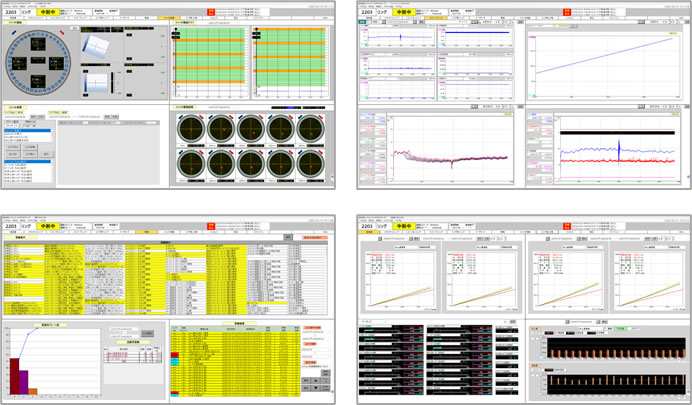Click the yellow 中断中 status button in top-left window
The width and height of the screenshot is (692, 405).
click(x=51, y=11)
